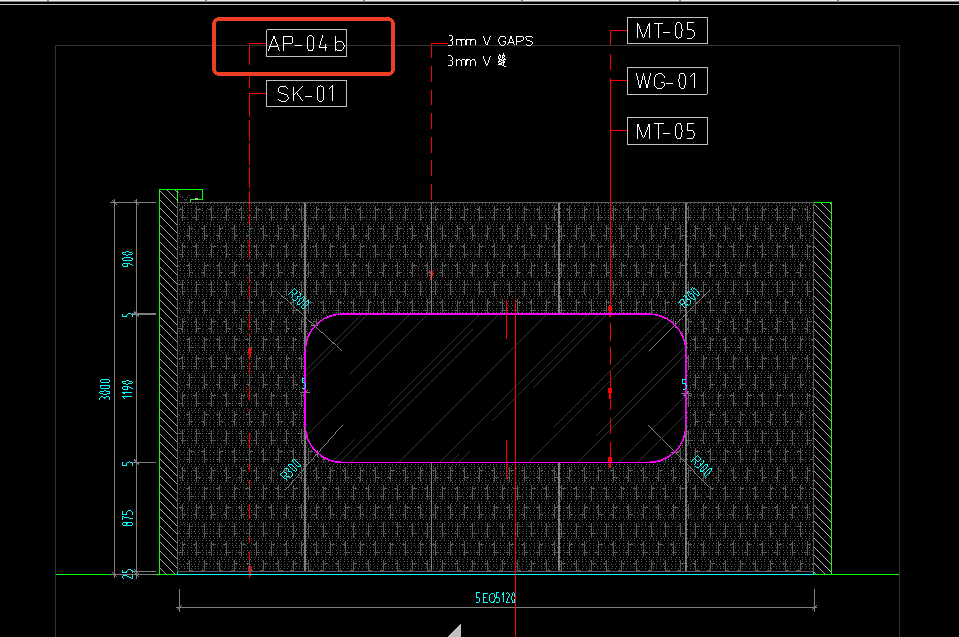Select the right hatched wall section
Image resolution: width=959 pixels, height=637 pixels.
822,390
